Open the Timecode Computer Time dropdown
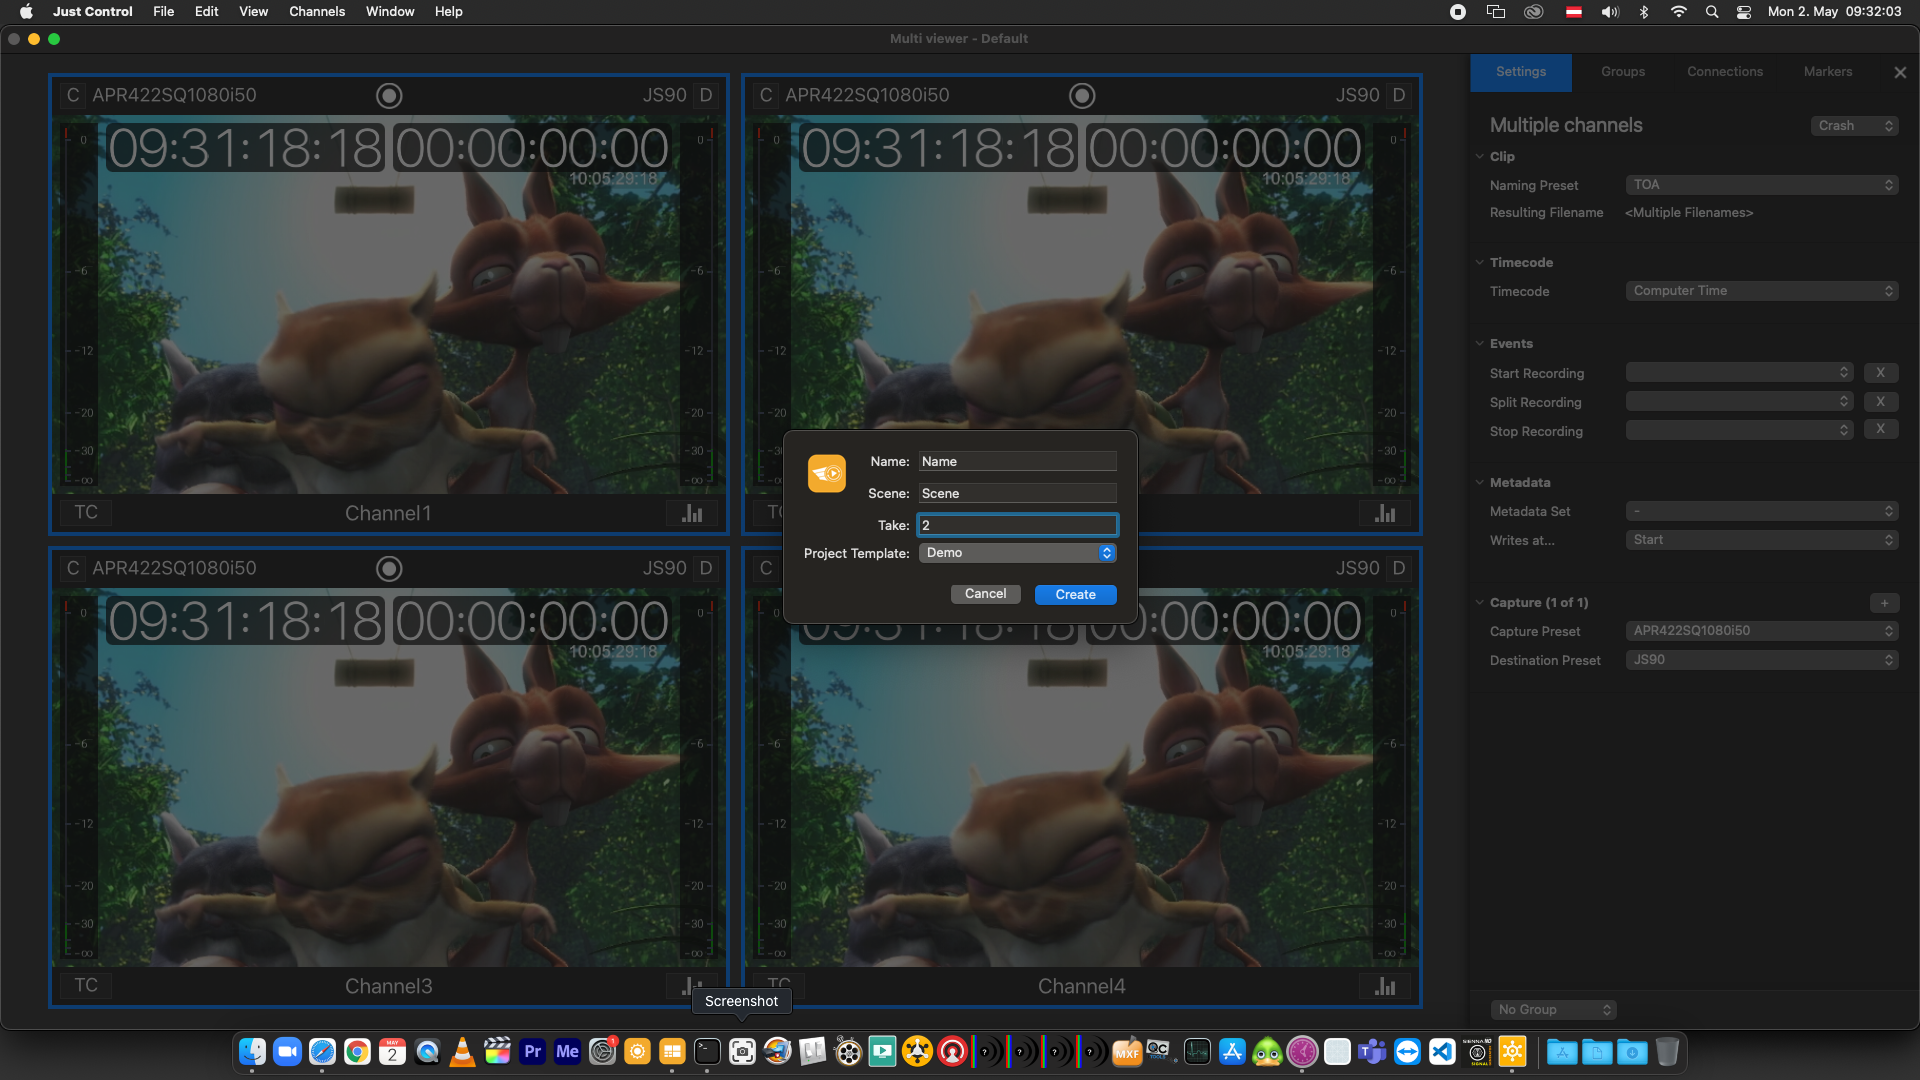 tap(1762, 291)
